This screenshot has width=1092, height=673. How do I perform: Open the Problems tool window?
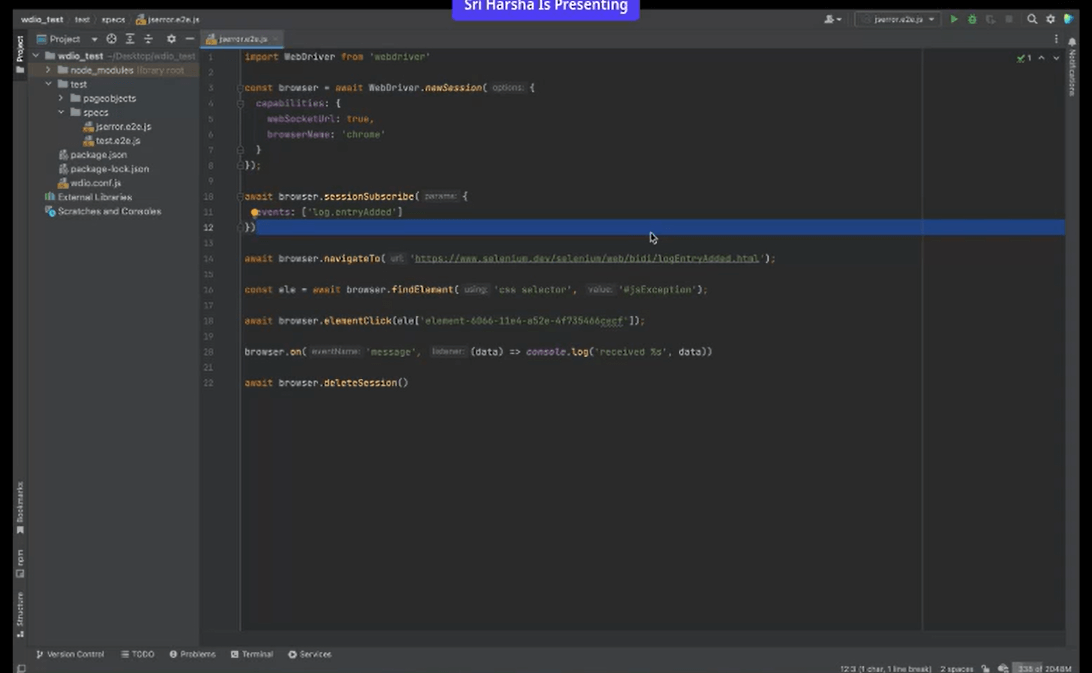point(192,654)
